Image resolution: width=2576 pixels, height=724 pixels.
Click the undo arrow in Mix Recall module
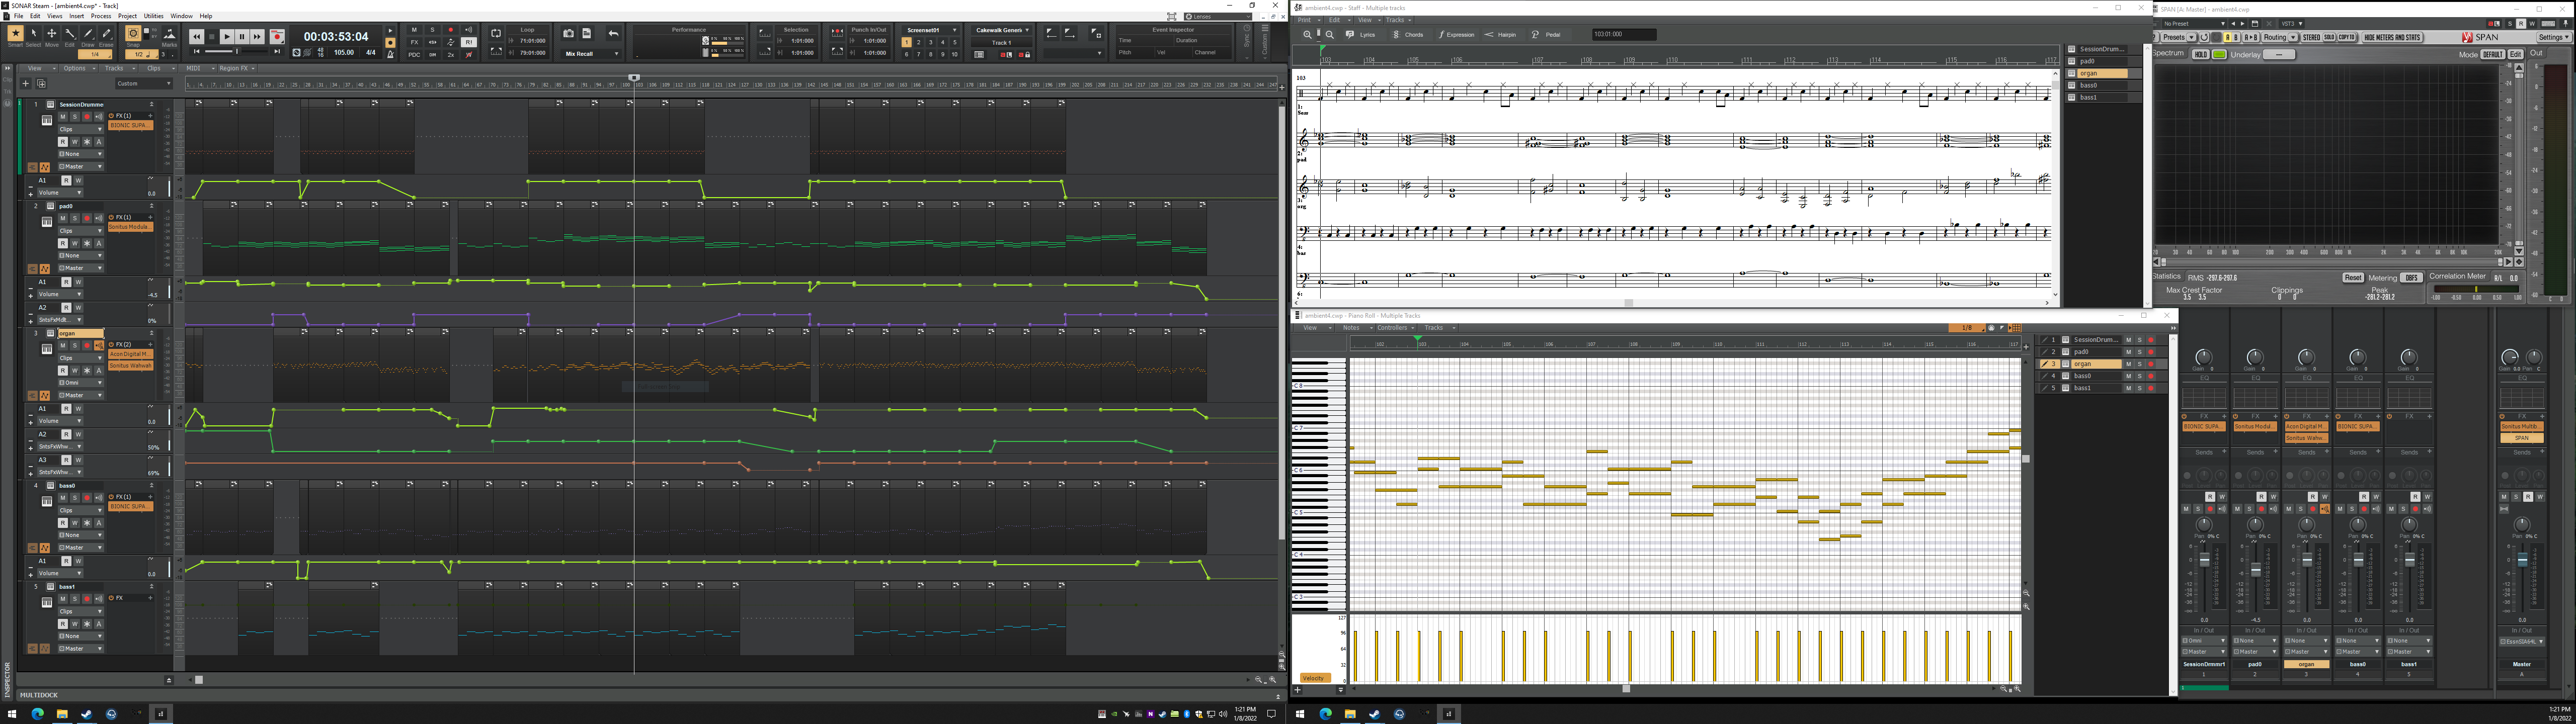[613, 34]
